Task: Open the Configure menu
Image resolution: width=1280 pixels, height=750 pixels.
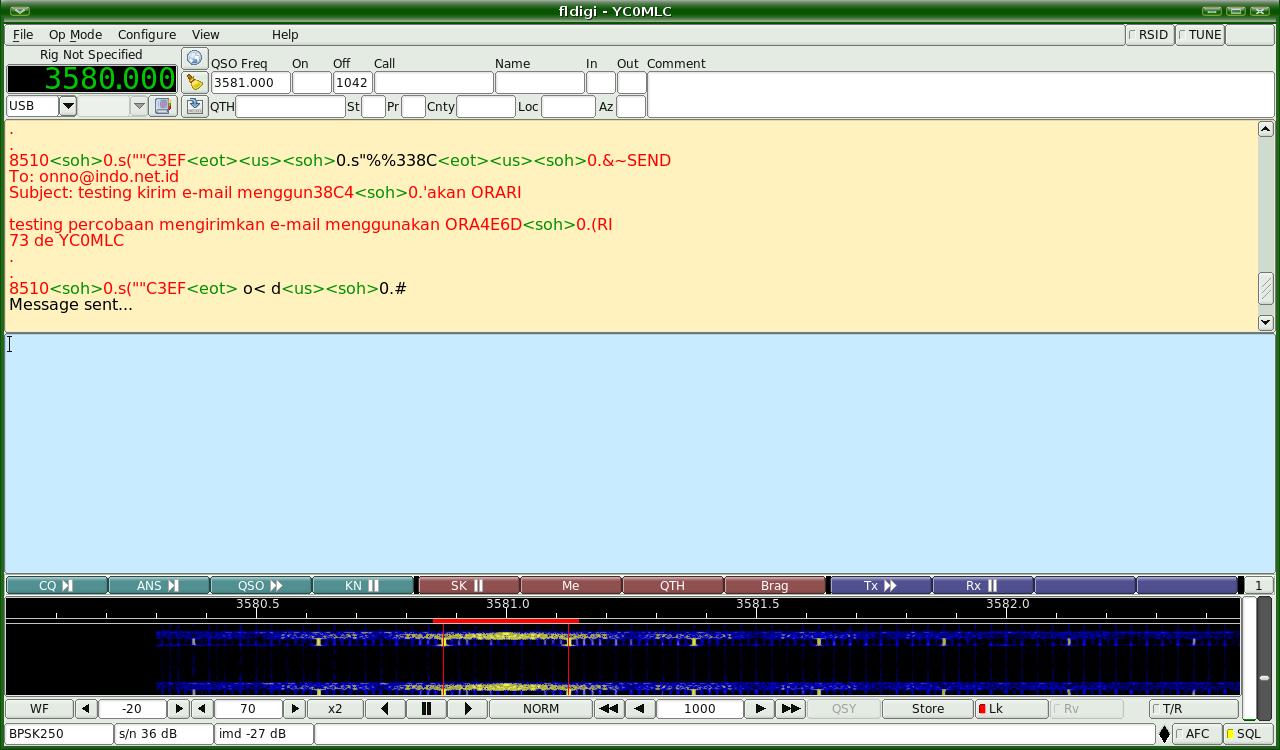Action: coord(146,35)
